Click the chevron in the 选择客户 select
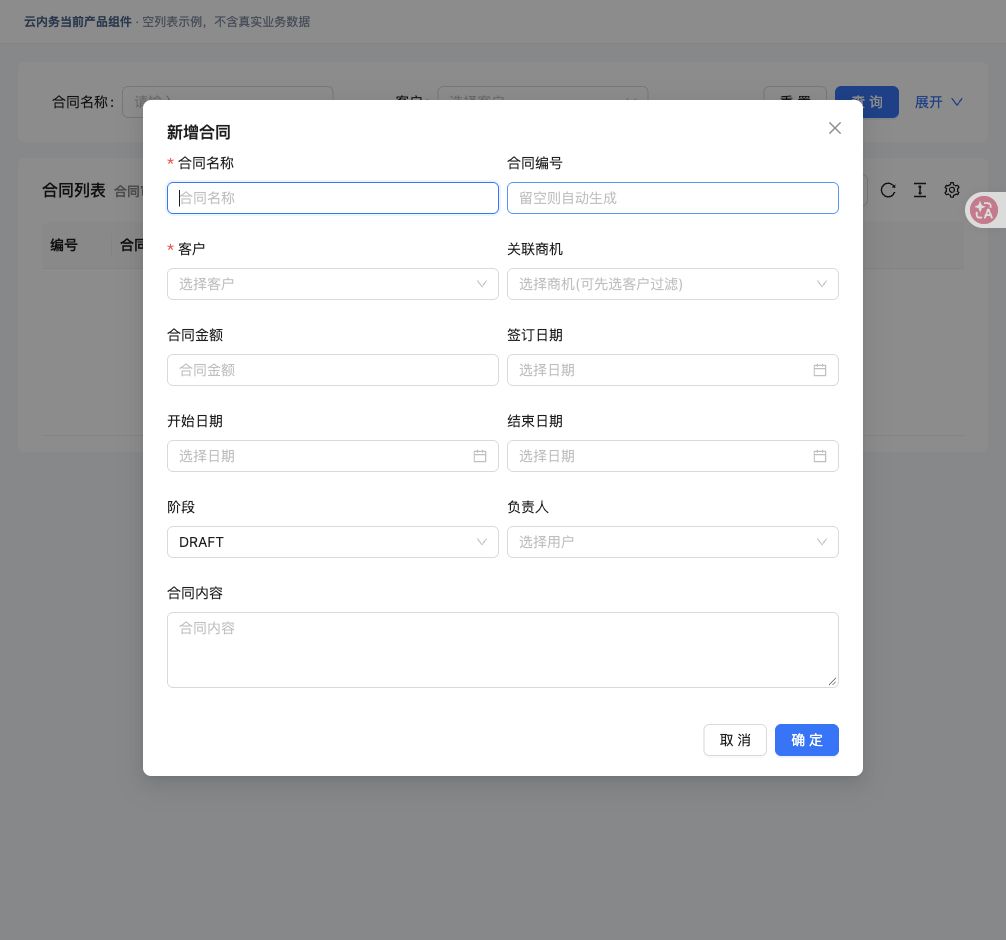Image resolution: width=1006 pixels, height=940 pixels. click(481, 284)
